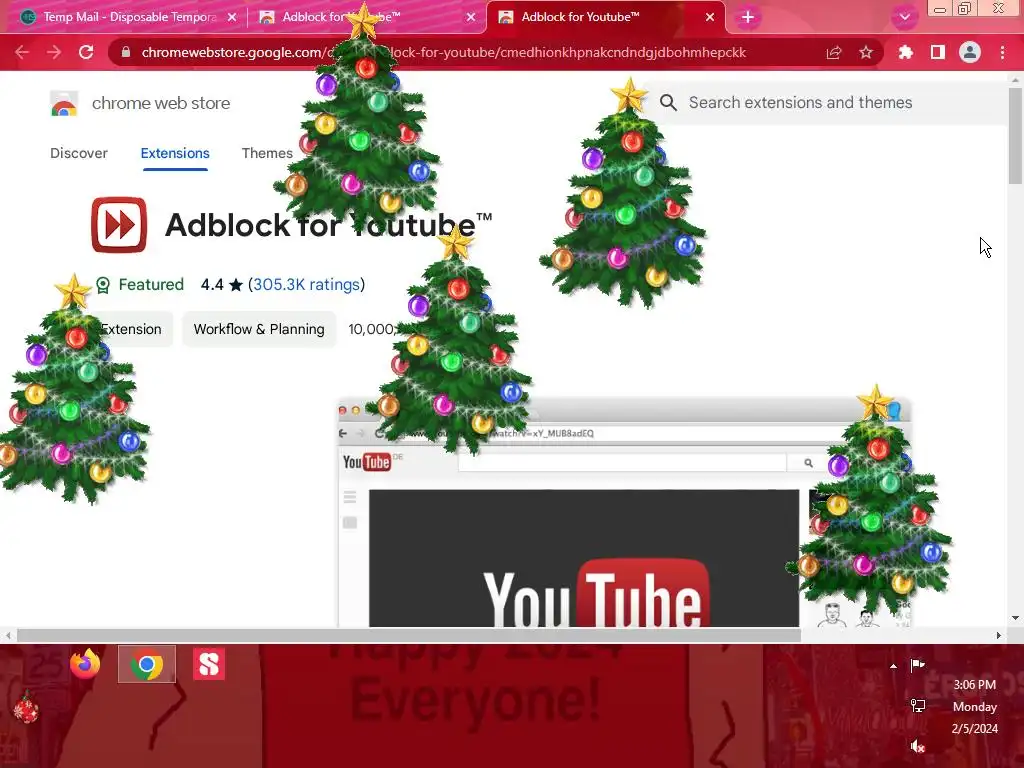Click the YouTube screenshot preview image
The height and width of the screenshot is (768, 1024).
point(623,512)
